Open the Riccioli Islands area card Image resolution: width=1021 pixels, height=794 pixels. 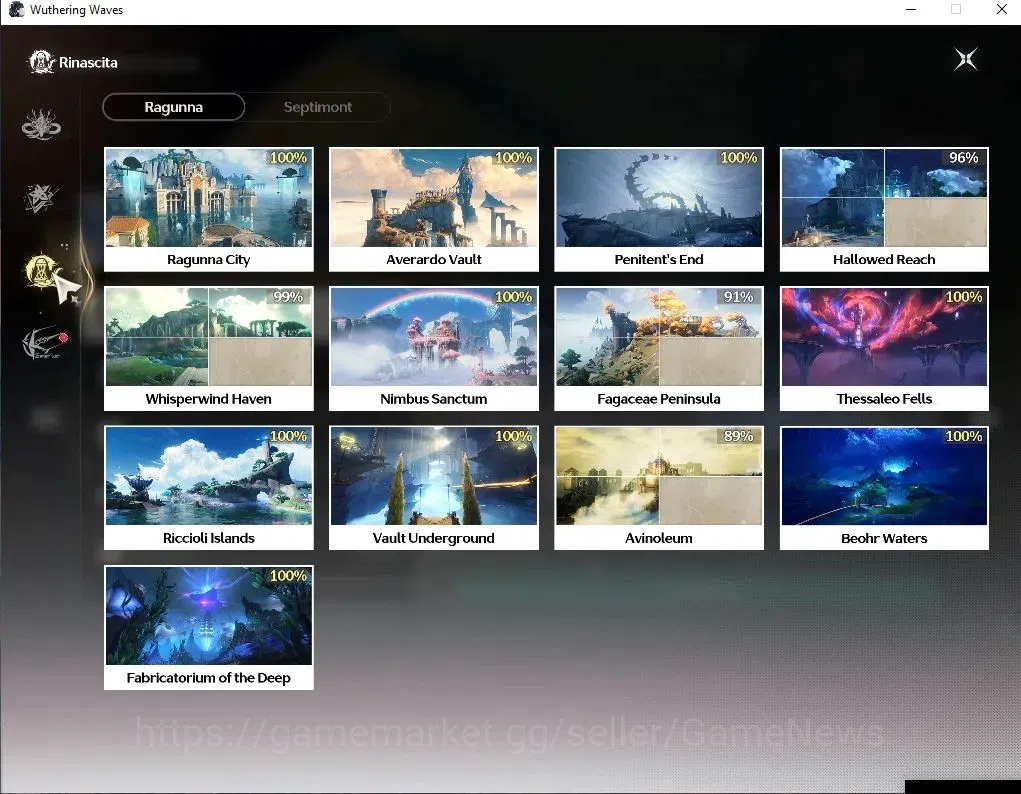tap(208, 488)
